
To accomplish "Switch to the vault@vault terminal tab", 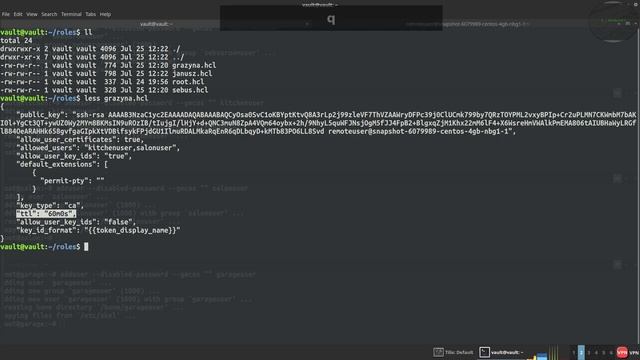I will (x=156, y=24).
